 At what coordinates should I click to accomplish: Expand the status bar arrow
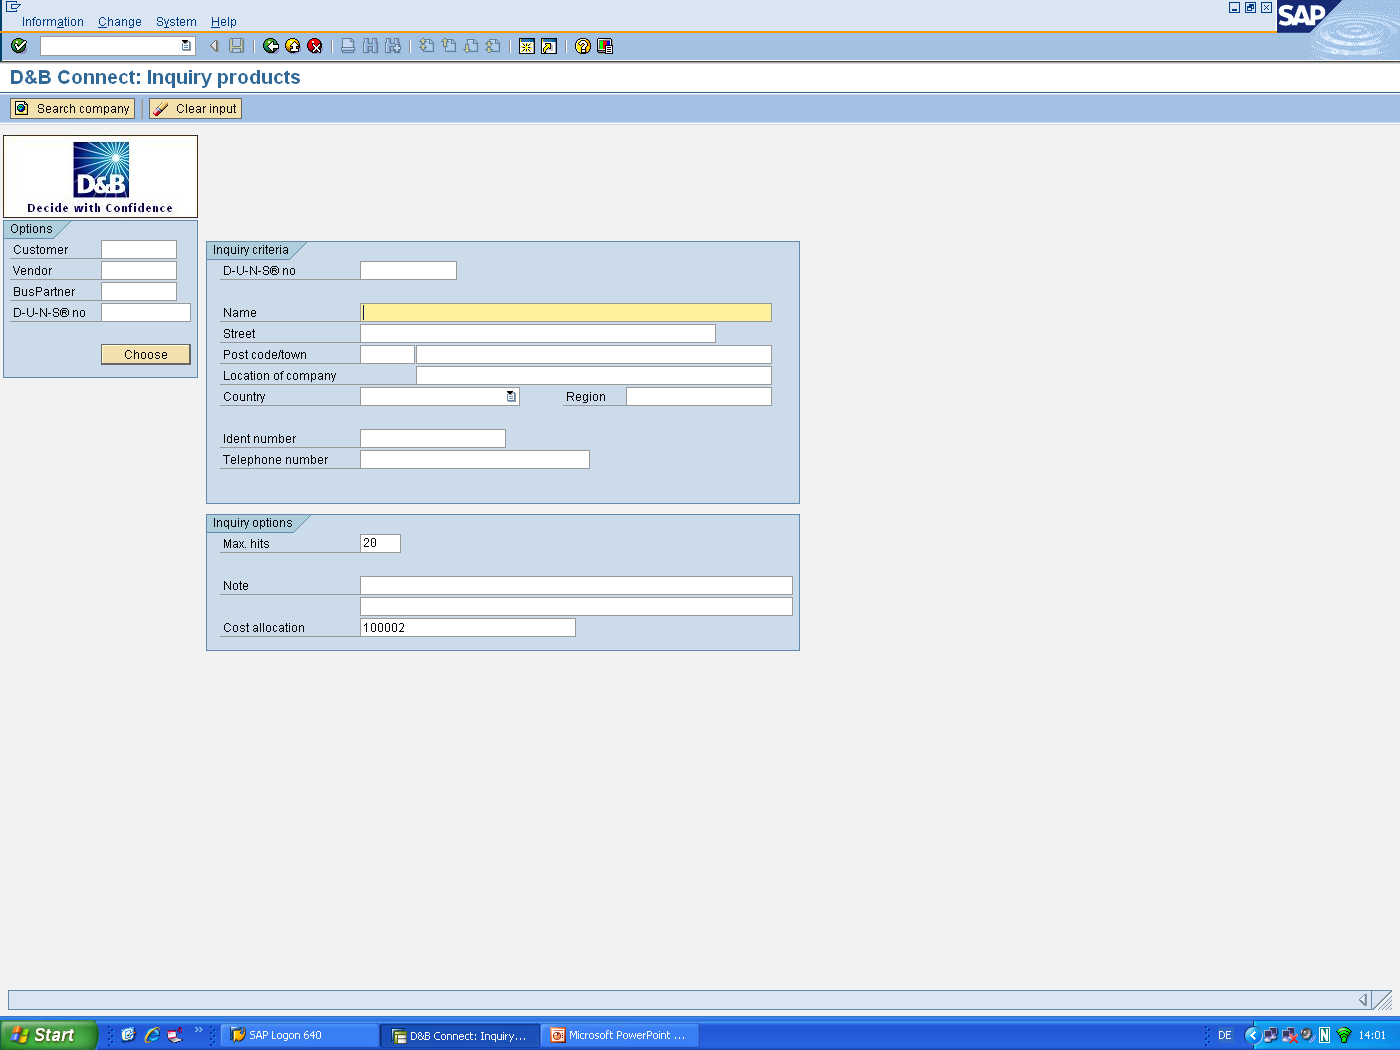click(1363, 1000)
